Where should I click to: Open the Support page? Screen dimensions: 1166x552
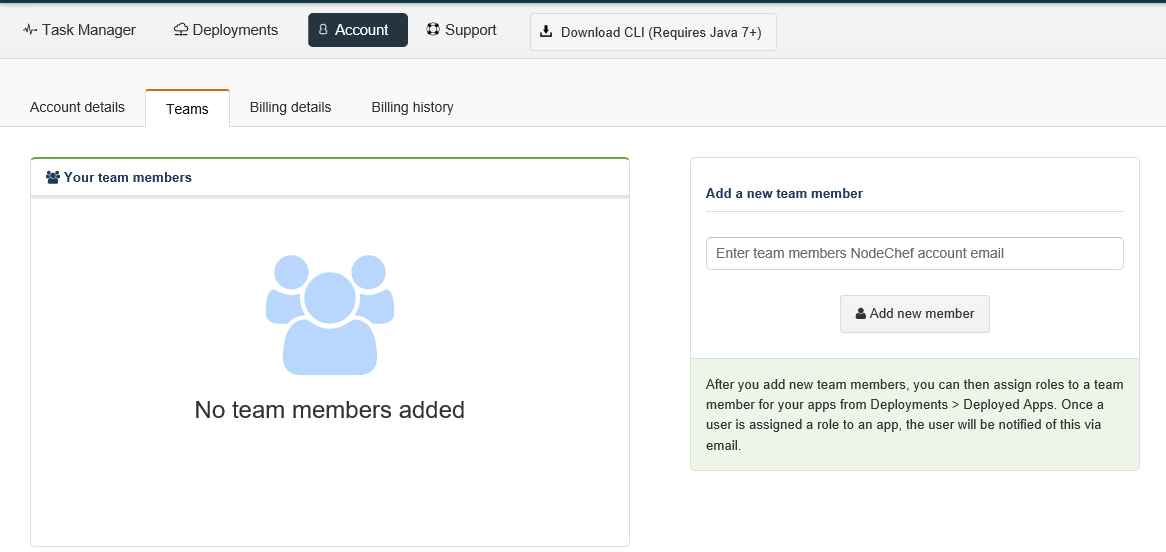tap(461, 30)
